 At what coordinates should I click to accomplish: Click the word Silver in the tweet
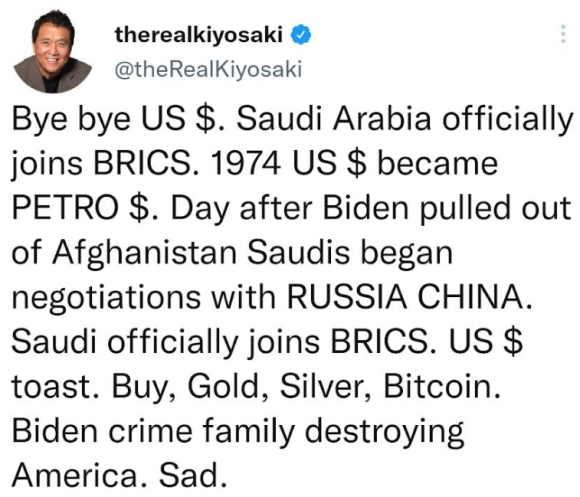(321, 386)
